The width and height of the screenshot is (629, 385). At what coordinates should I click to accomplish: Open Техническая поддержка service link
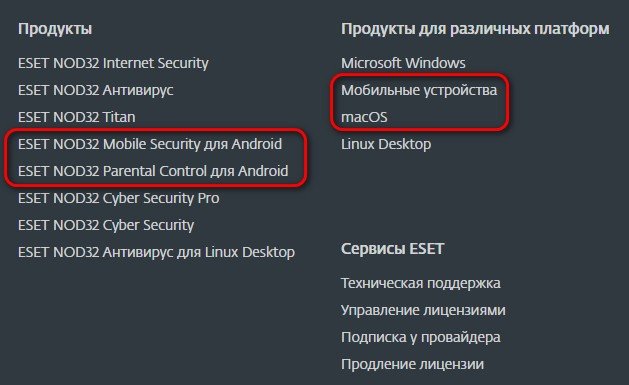coord(421,284)
